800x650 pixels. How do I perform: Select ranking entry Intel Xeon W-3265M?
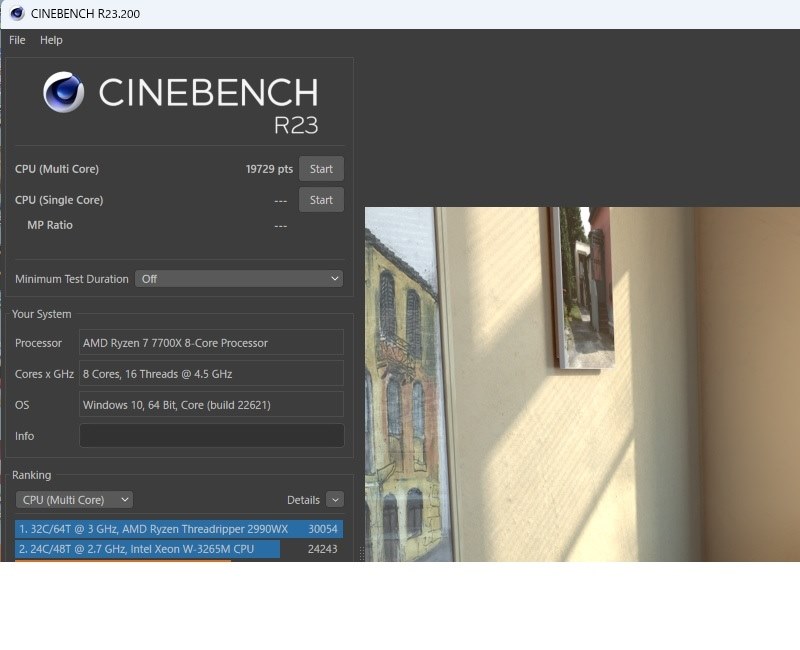point(179,549)
